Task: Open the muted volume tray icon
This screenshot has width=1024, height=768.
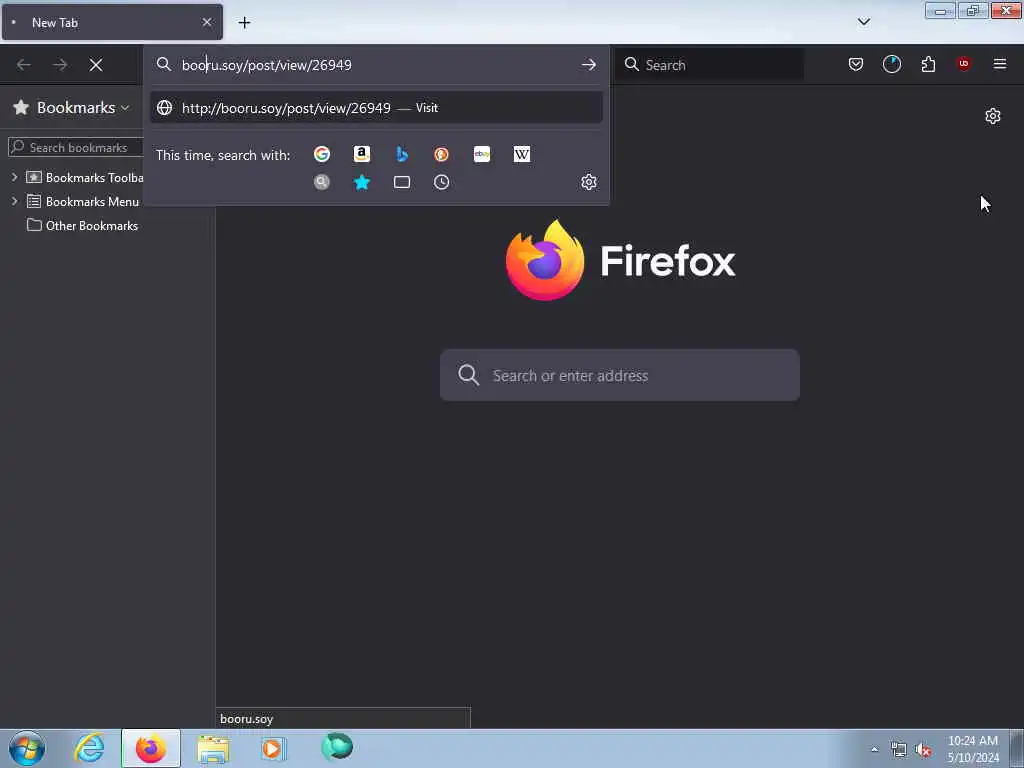Action: (x=923, y=750)
